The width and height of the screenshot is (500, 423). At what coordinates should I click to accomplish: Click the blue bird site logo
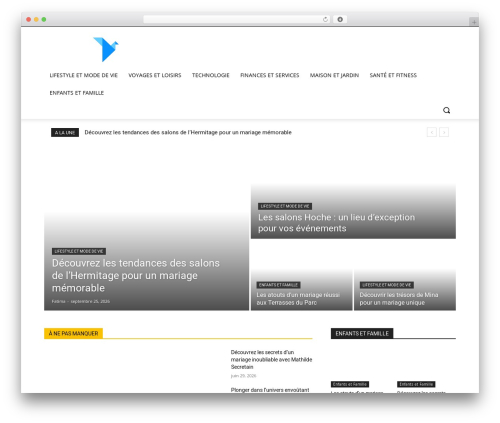tap(106, 49)
